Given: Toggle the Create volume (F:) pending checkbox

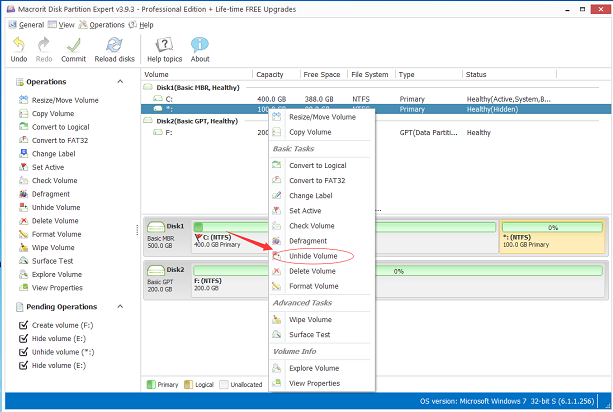Looking at the screenshot, I should pyautogui.click(x=23, y=325).
